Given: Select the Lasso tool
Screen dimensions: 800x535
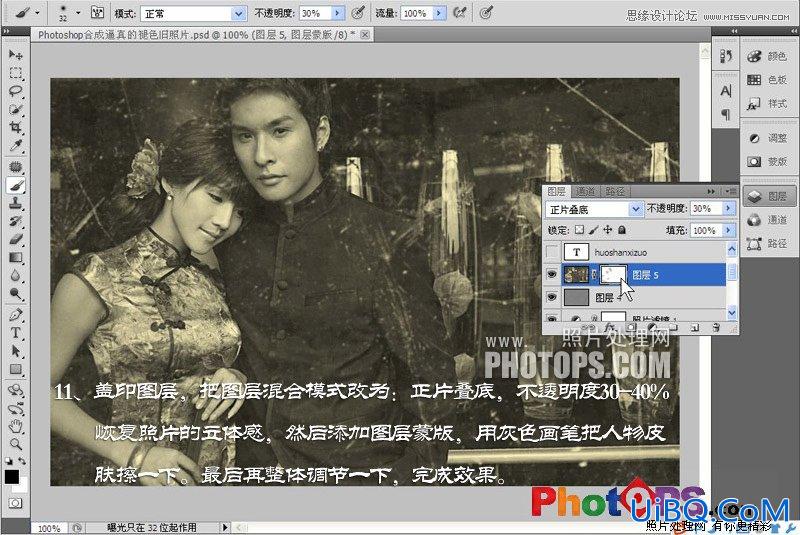Looking at the screenshot, I should (x=16, y=92).
